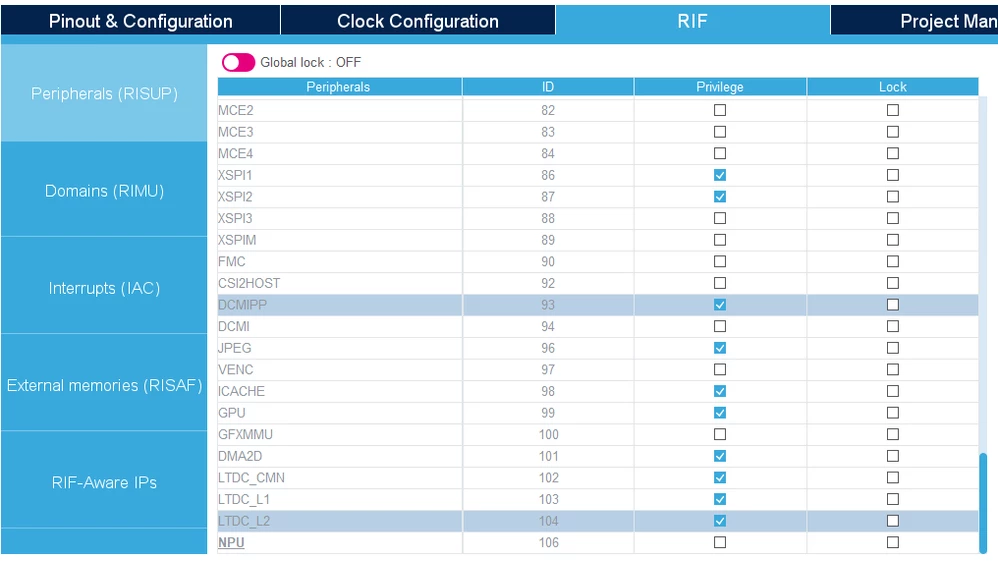Click the peripherals table vertical scrollbar
Viewport: 998px width, 562px height.
pyautogui.click(x=983, y=503)
